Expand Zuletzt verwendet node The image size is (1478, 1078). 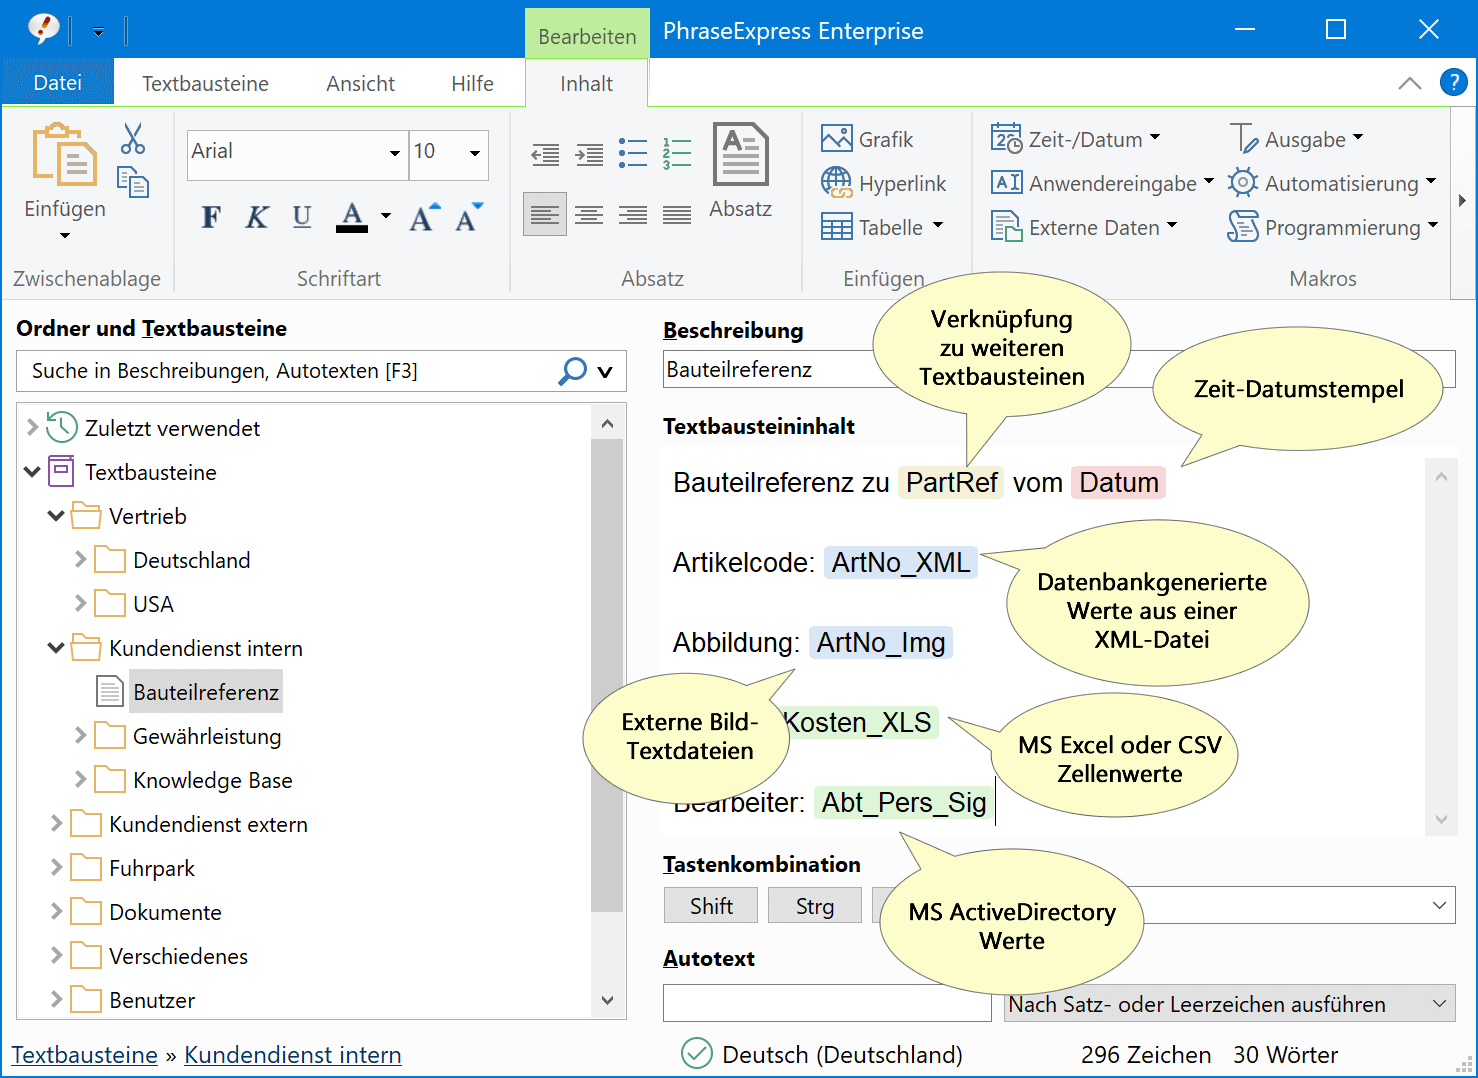[32, 427]
